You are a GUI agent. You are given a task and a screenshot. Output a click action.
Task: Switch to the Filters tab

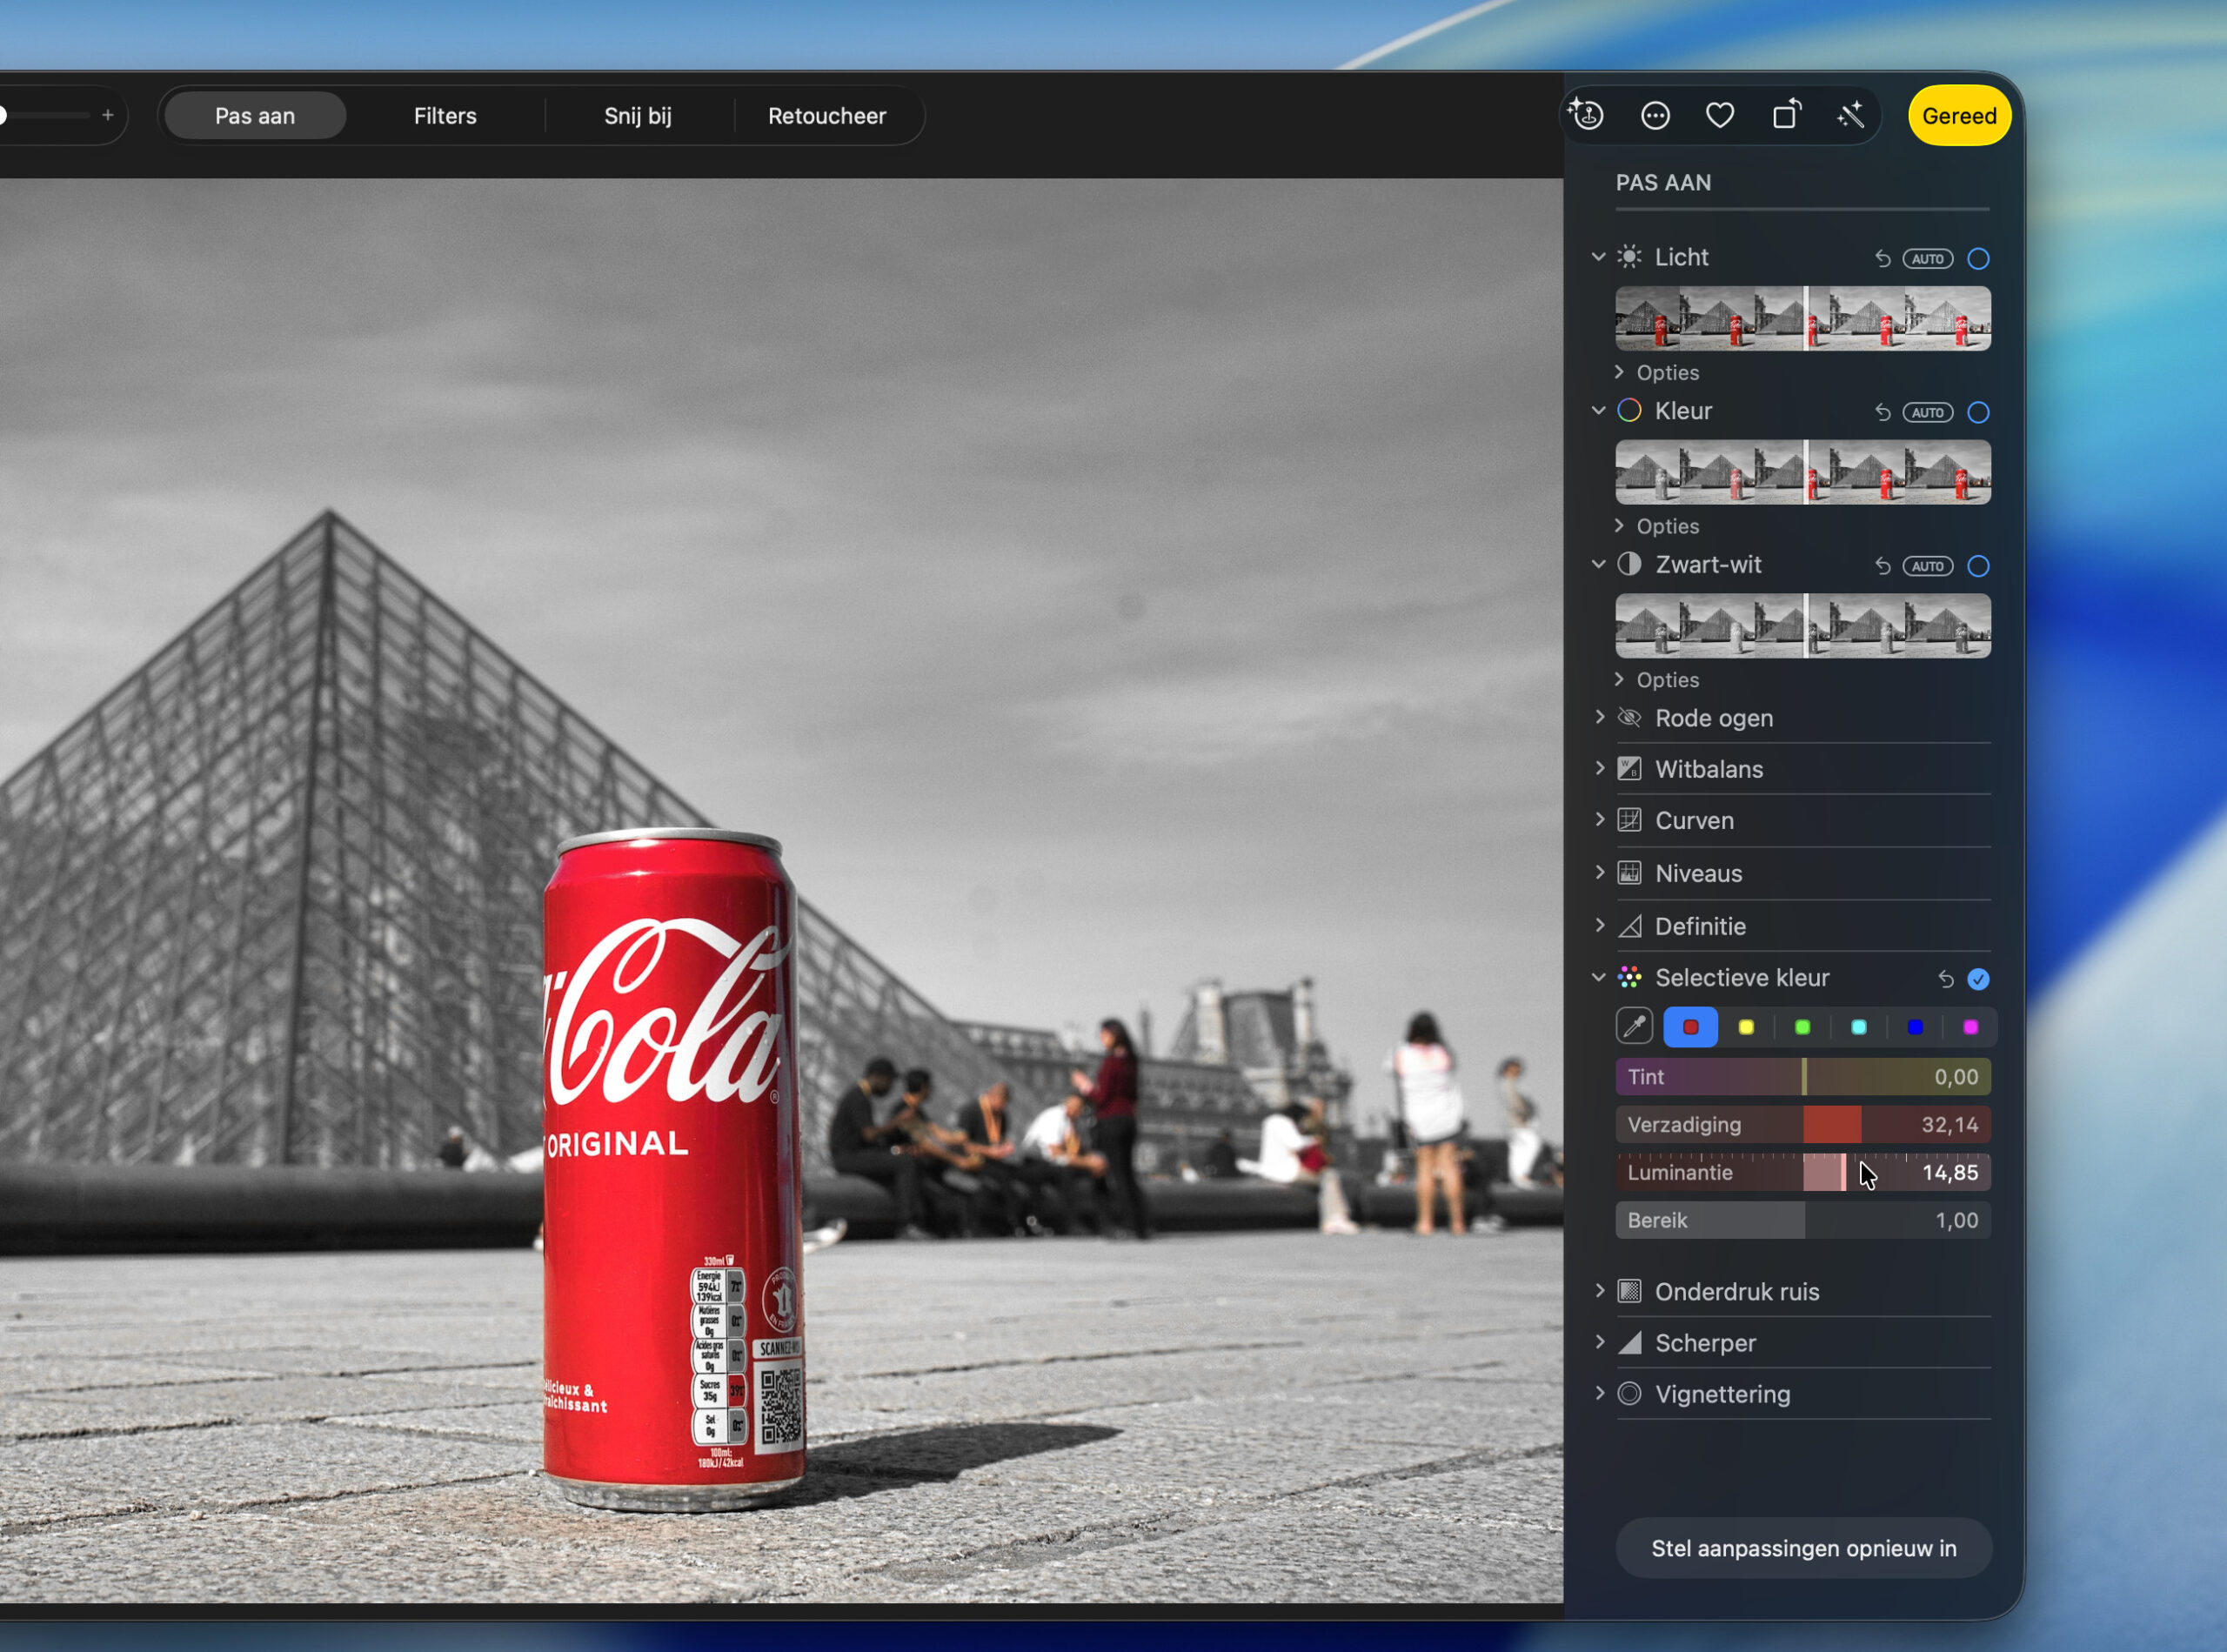(445, 116)
